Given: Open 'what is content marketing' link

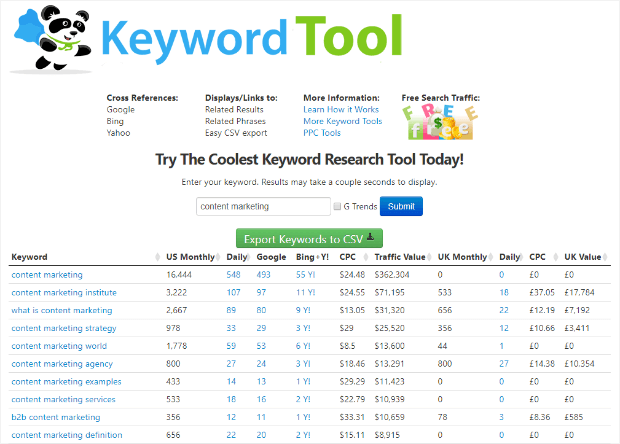Looking at the screenshot, I should pyautogui.click(x=62, y=310).
